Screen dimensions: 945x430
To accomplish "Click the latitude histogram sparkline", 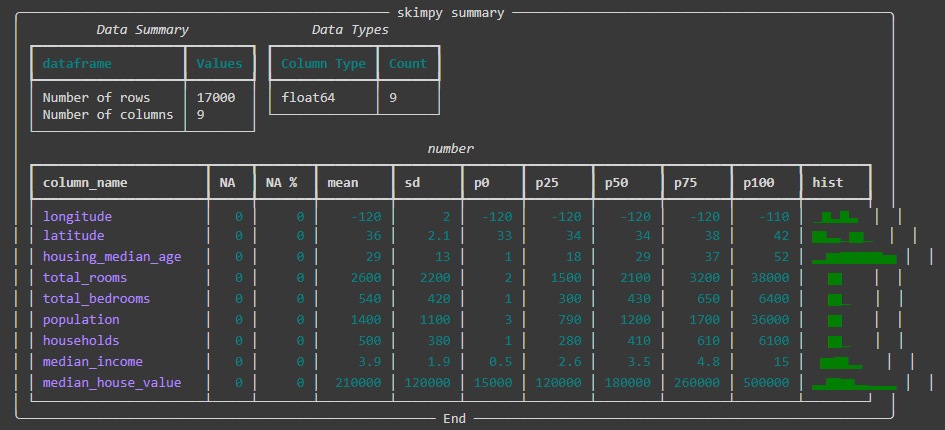I will point(843,236).
